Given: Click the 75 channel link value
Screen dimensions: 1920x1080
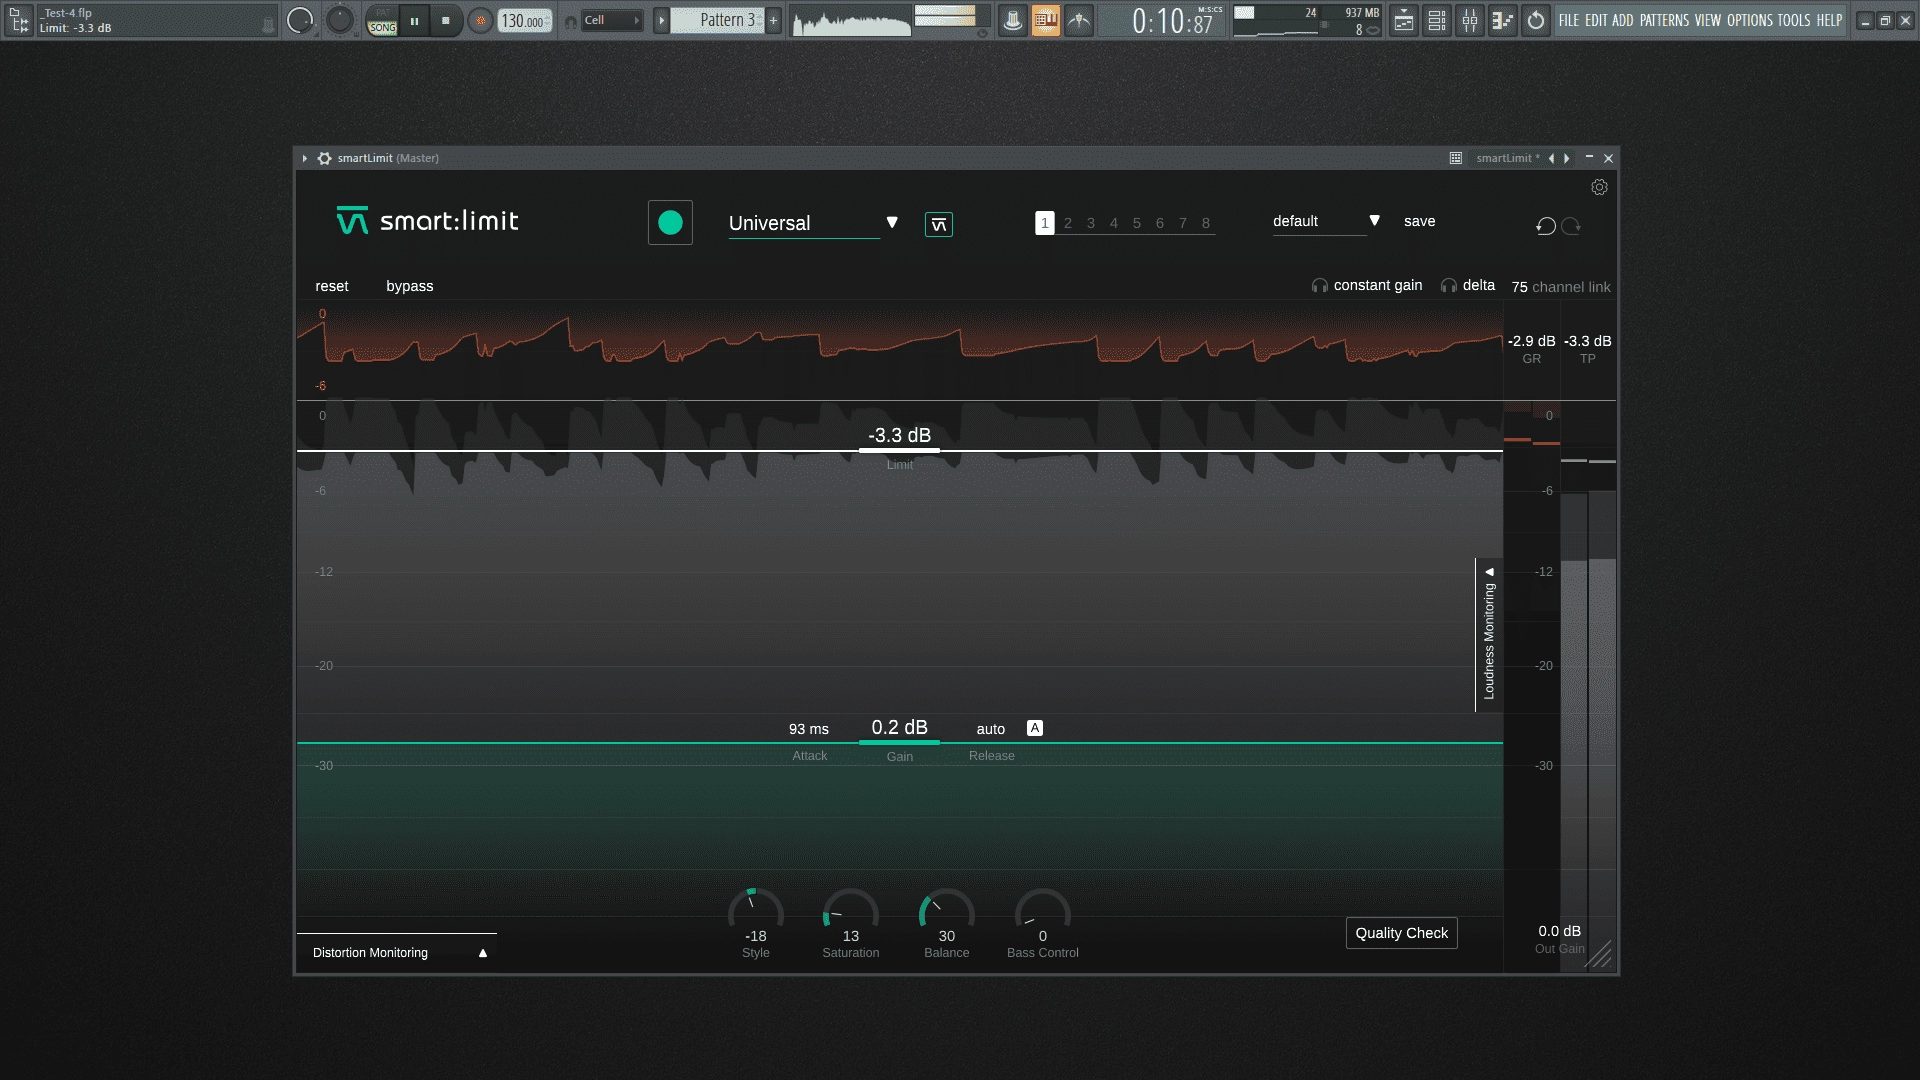Looking at the screenshot, I should [x=1519, y=287].
